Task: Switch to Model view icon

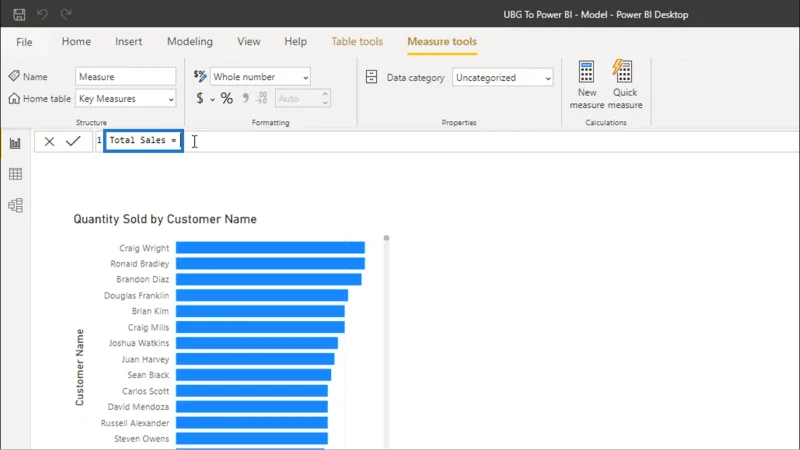Action: [15, 206]
